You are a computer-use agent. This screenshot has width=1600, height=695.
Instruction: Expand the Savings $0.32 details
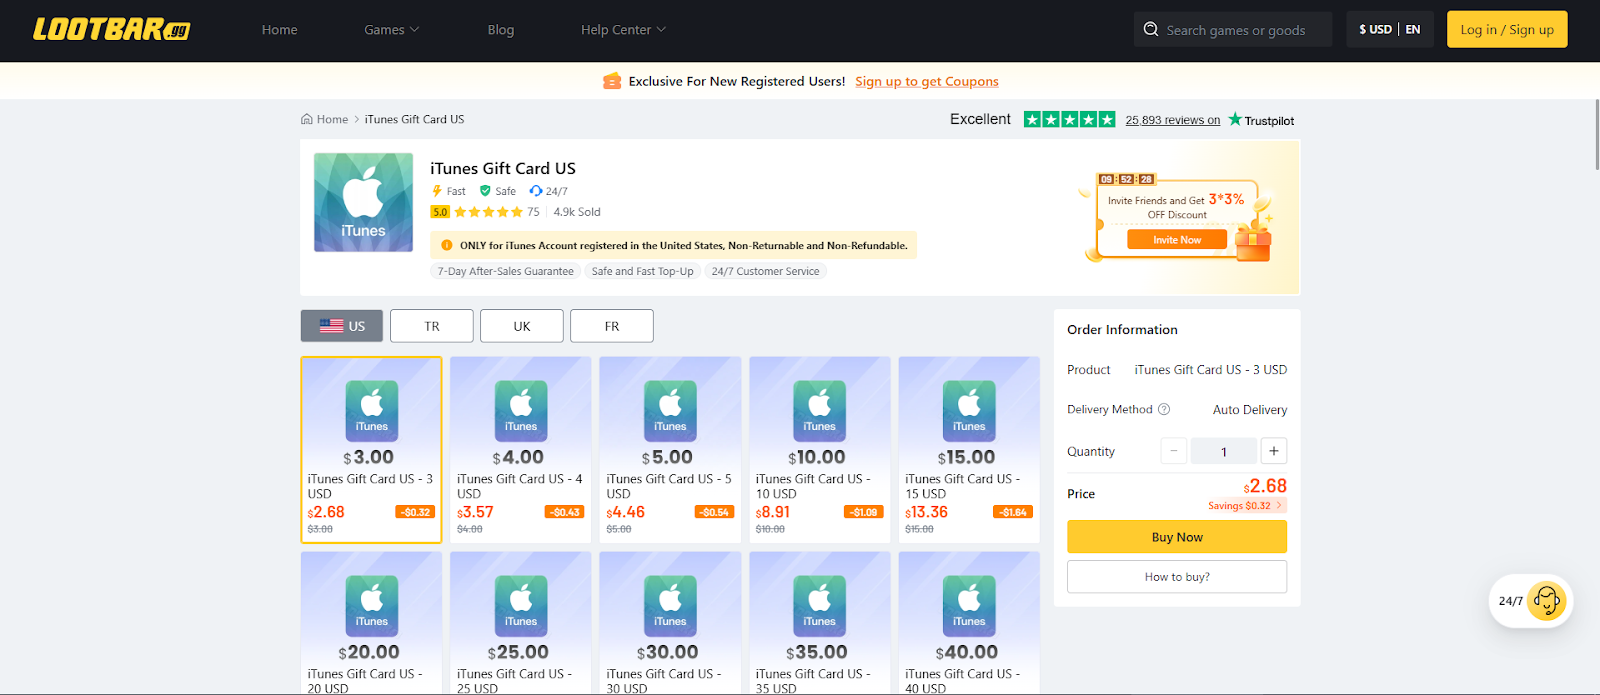[x=1246, y=506]
